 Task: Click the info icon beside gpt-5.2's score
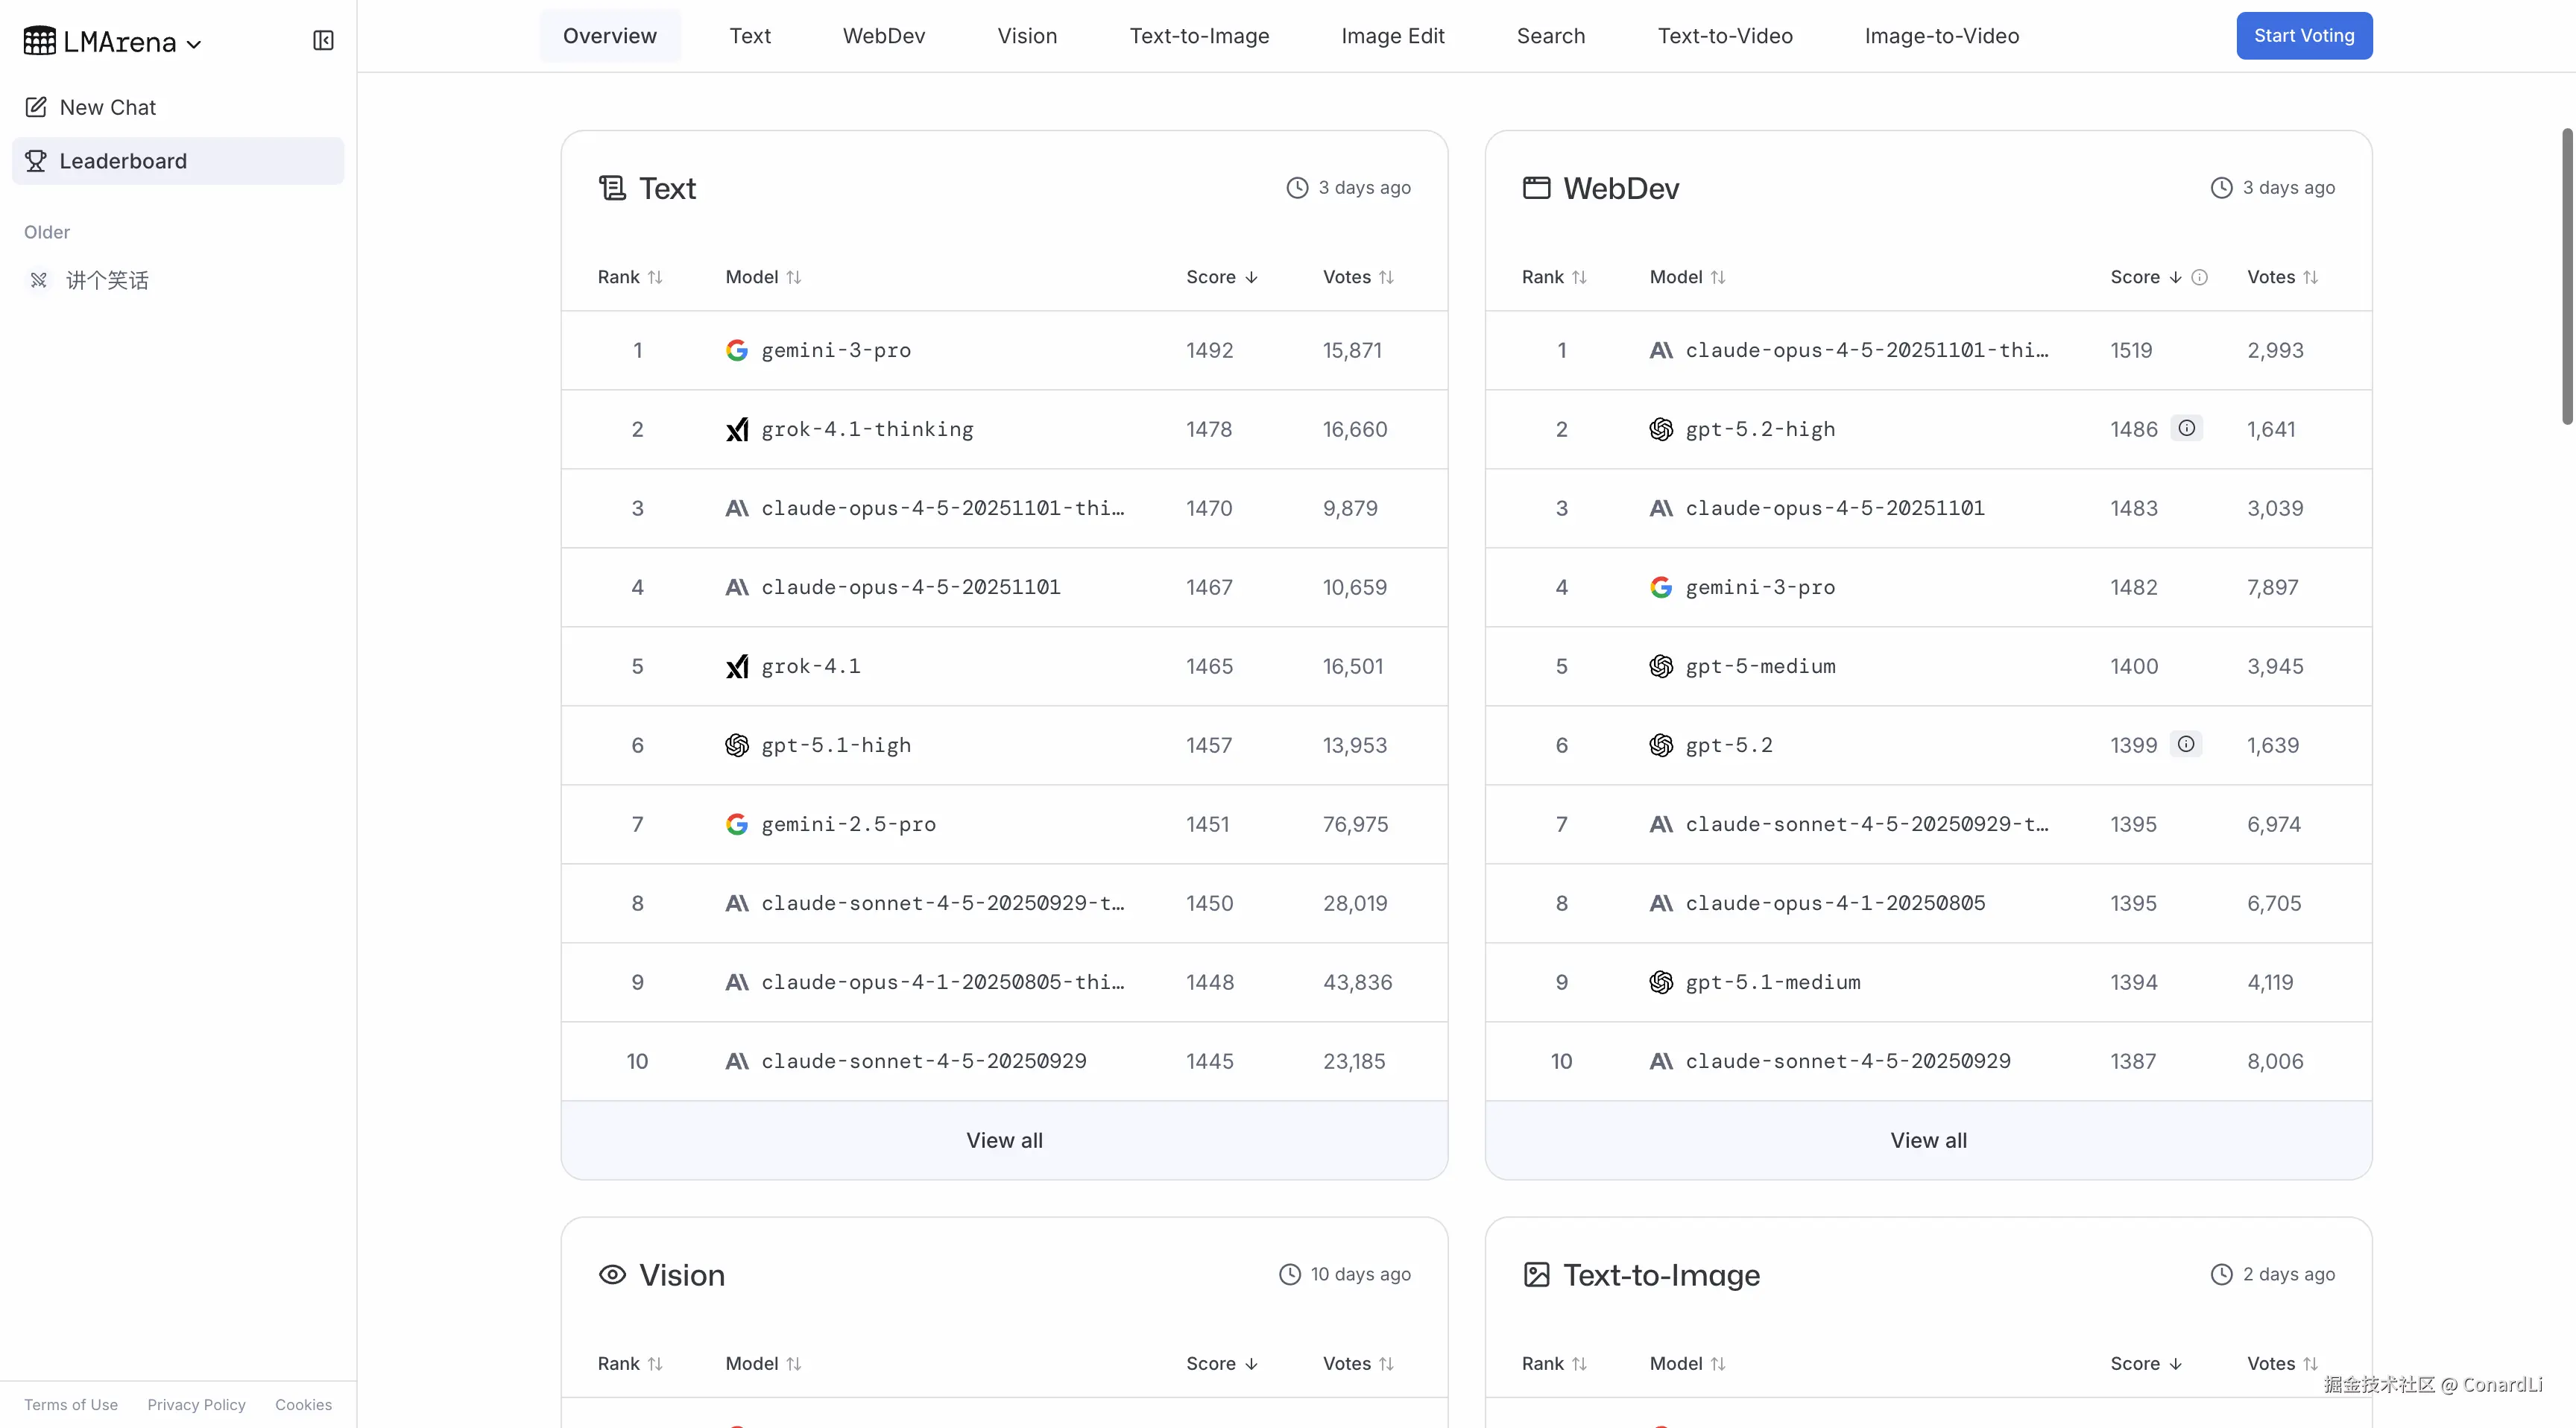2187,744
